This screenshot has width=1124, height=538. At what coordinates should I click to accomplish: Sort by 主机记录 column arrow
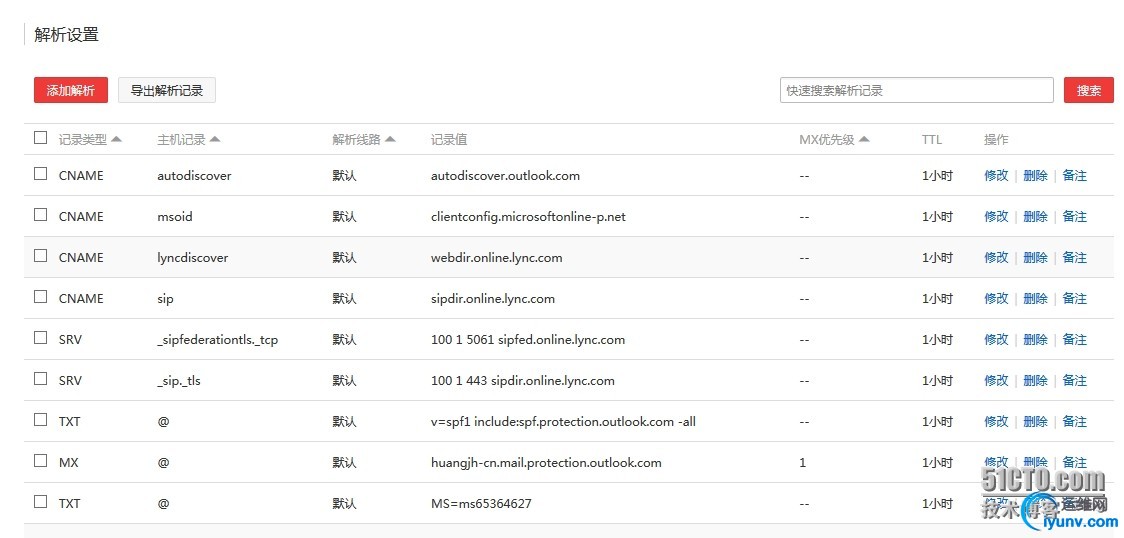[215, 139]
